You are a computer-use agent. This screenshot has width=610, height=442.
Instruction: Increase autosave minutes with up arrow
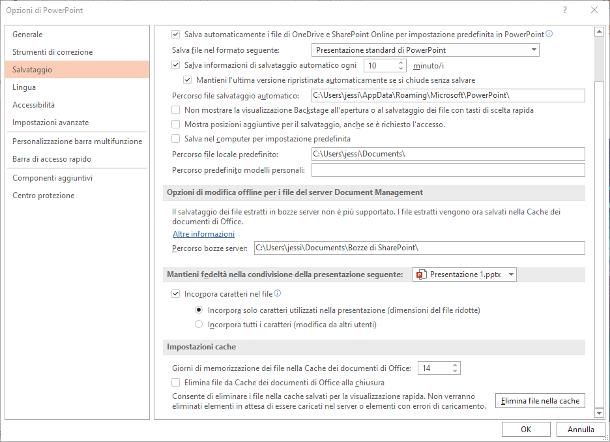[x=401, y=62]
